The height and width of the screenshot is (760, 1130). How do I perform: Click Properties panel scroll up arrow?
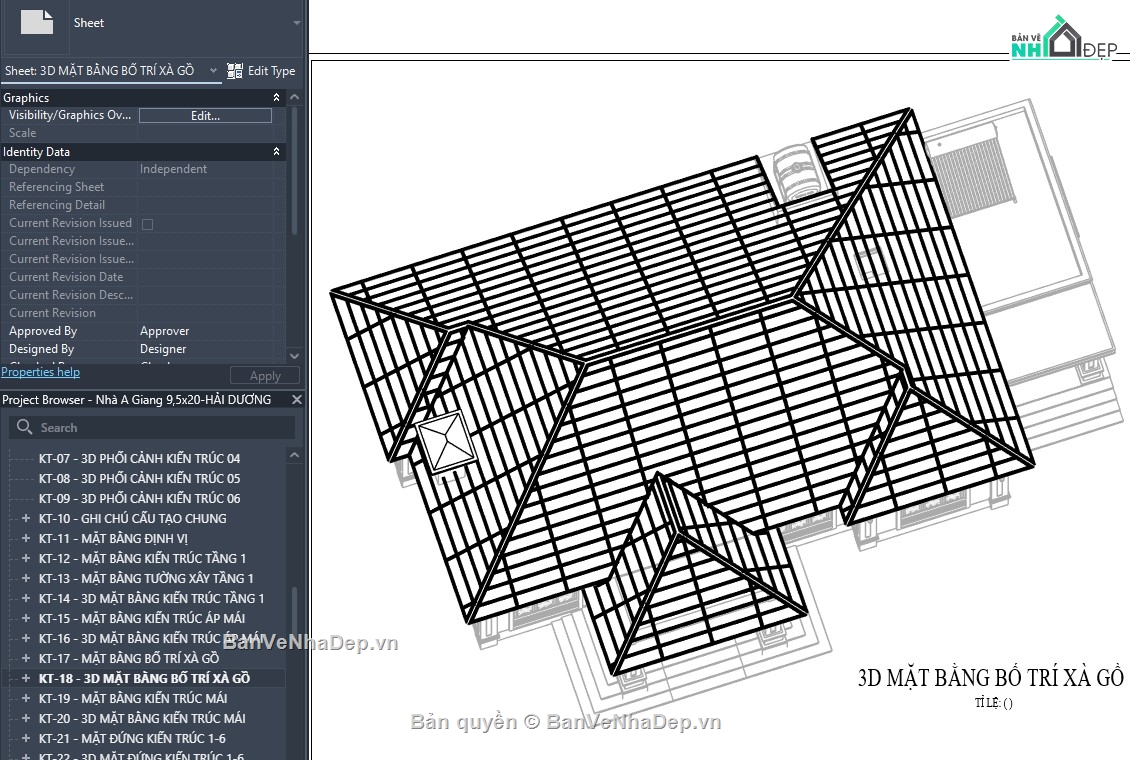[294, 97]
